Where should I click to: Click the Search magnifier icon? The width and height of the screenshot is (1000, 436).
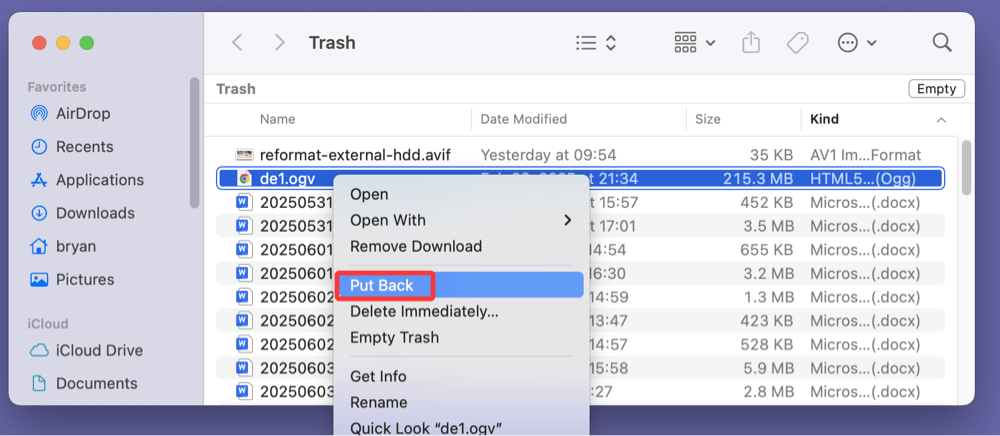(942, 43)
